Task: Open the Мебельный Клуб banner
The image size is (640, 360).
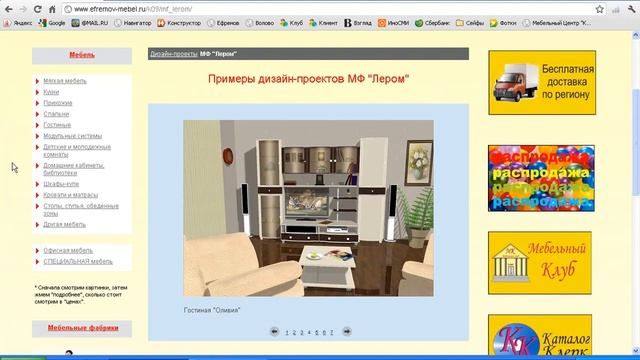Action: (540, 263)
